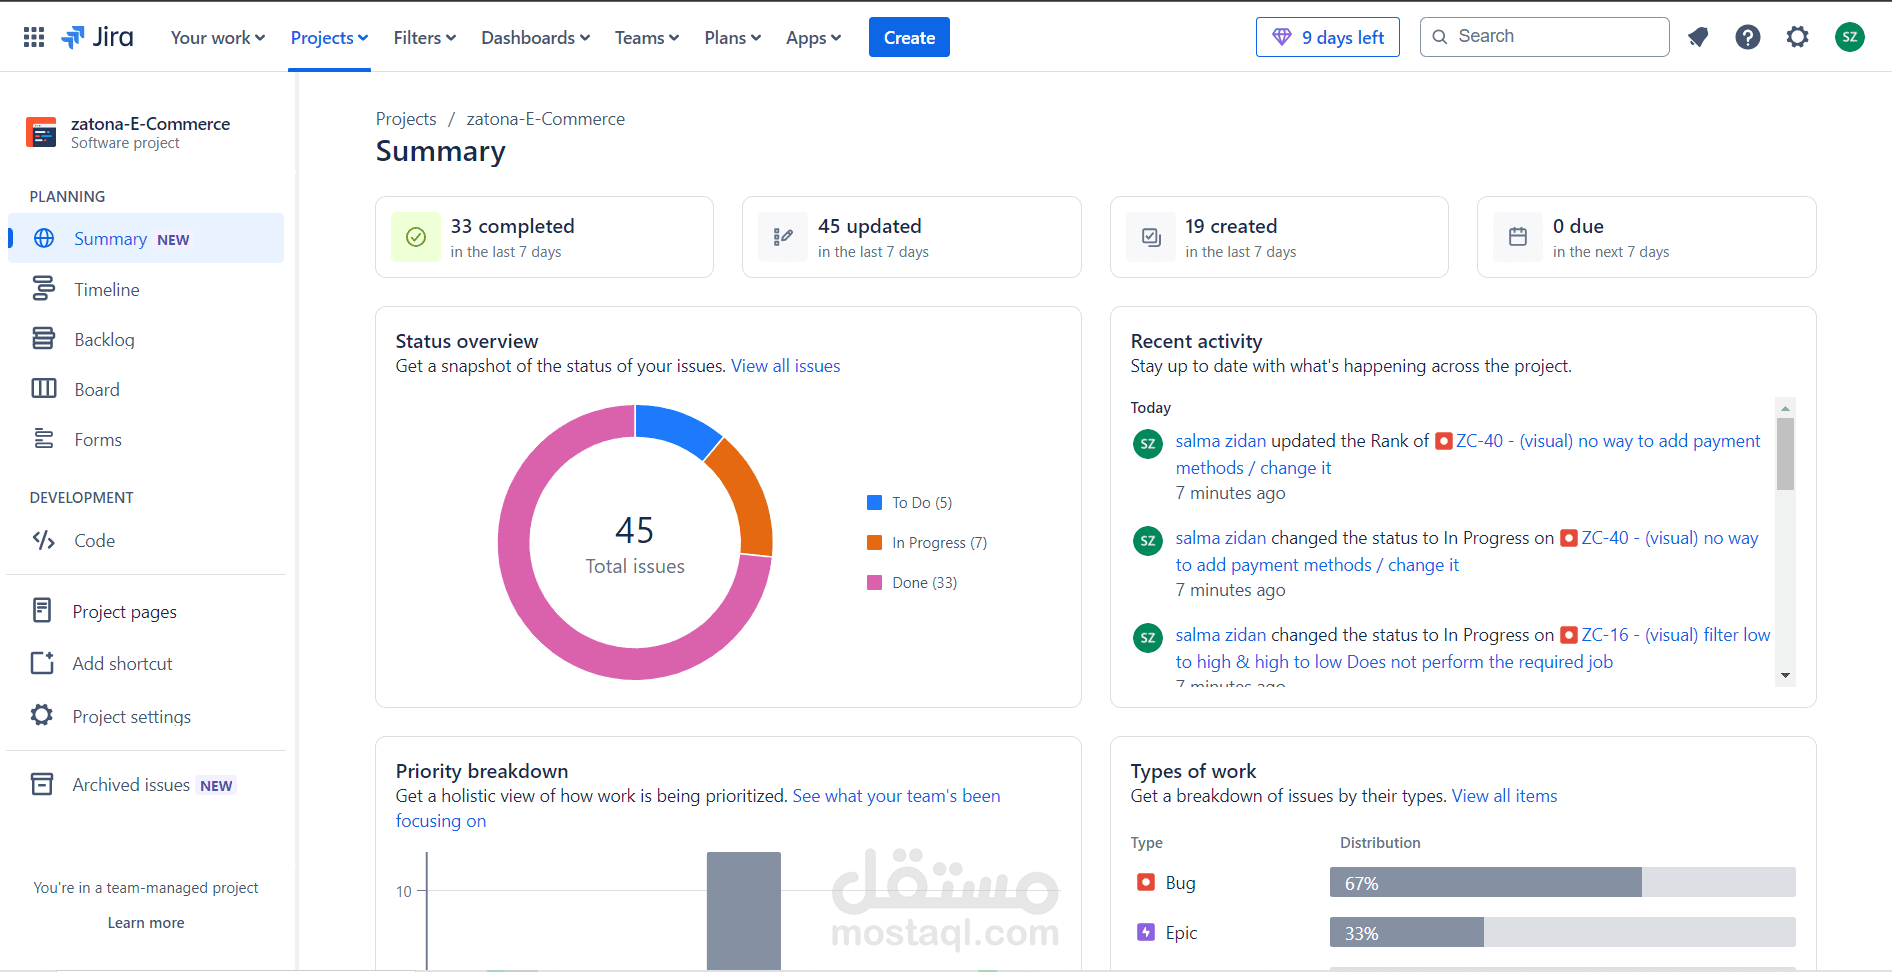This screenshot has width=1892, height=972.
Task: Click the In Progress orange legend swatch
Action: tap(874, 542)
